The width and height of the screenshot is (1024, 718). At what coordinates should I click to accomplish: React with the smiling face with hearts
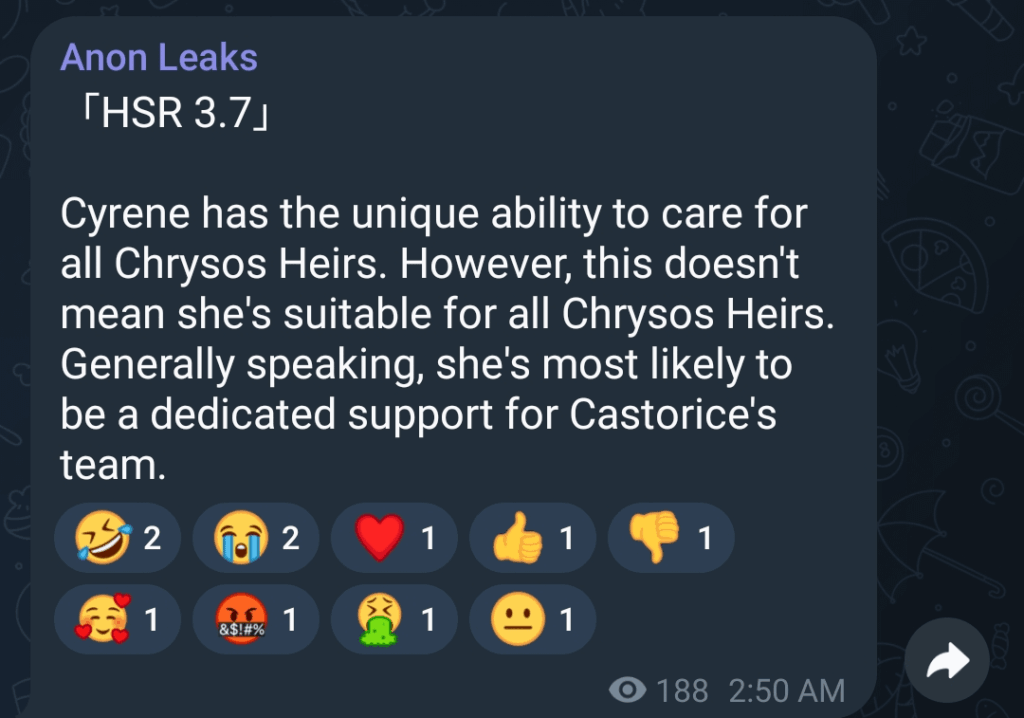[x=117, y=618]
